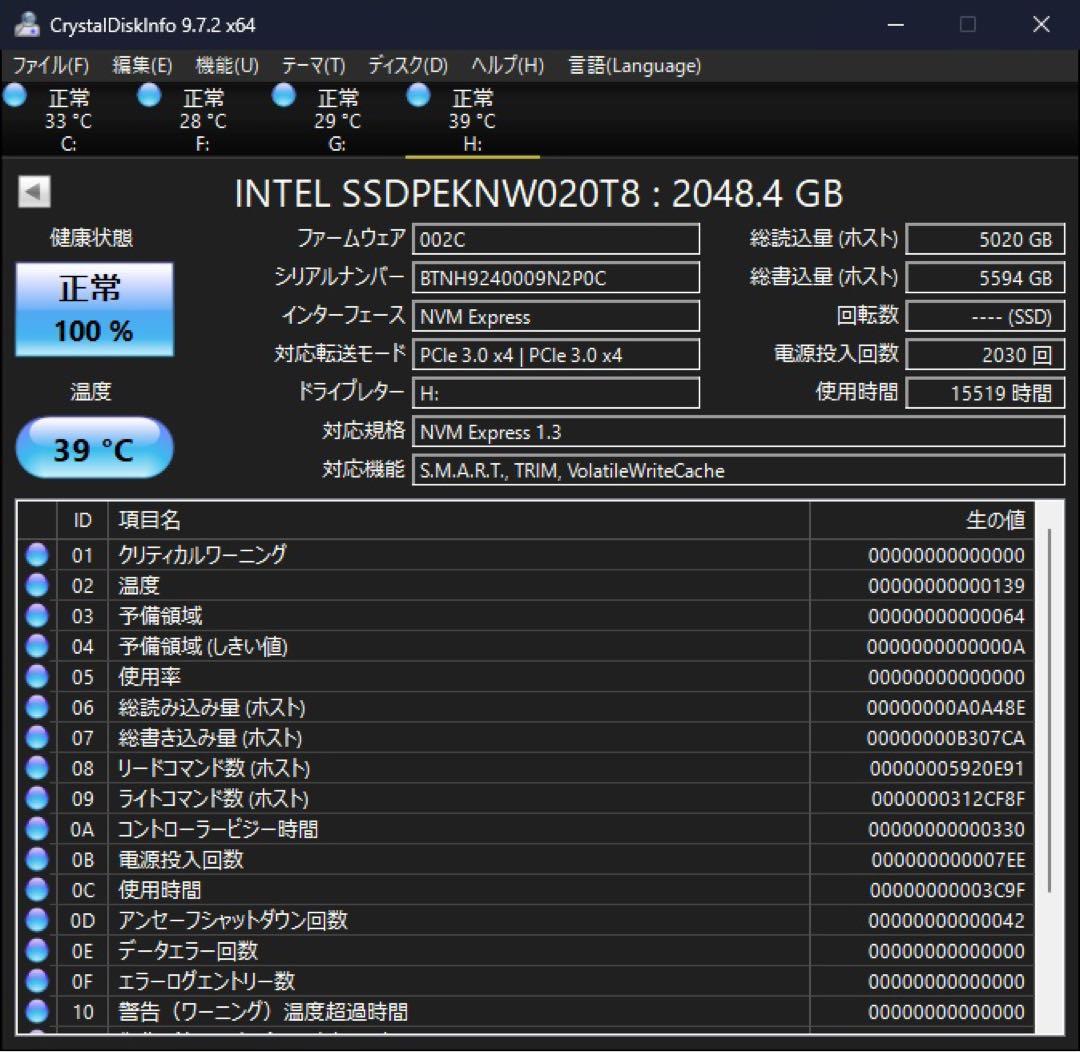Open the テーマ(T) menu
Viewport: 1080px width, 1052px height.
tap(313, 66)
